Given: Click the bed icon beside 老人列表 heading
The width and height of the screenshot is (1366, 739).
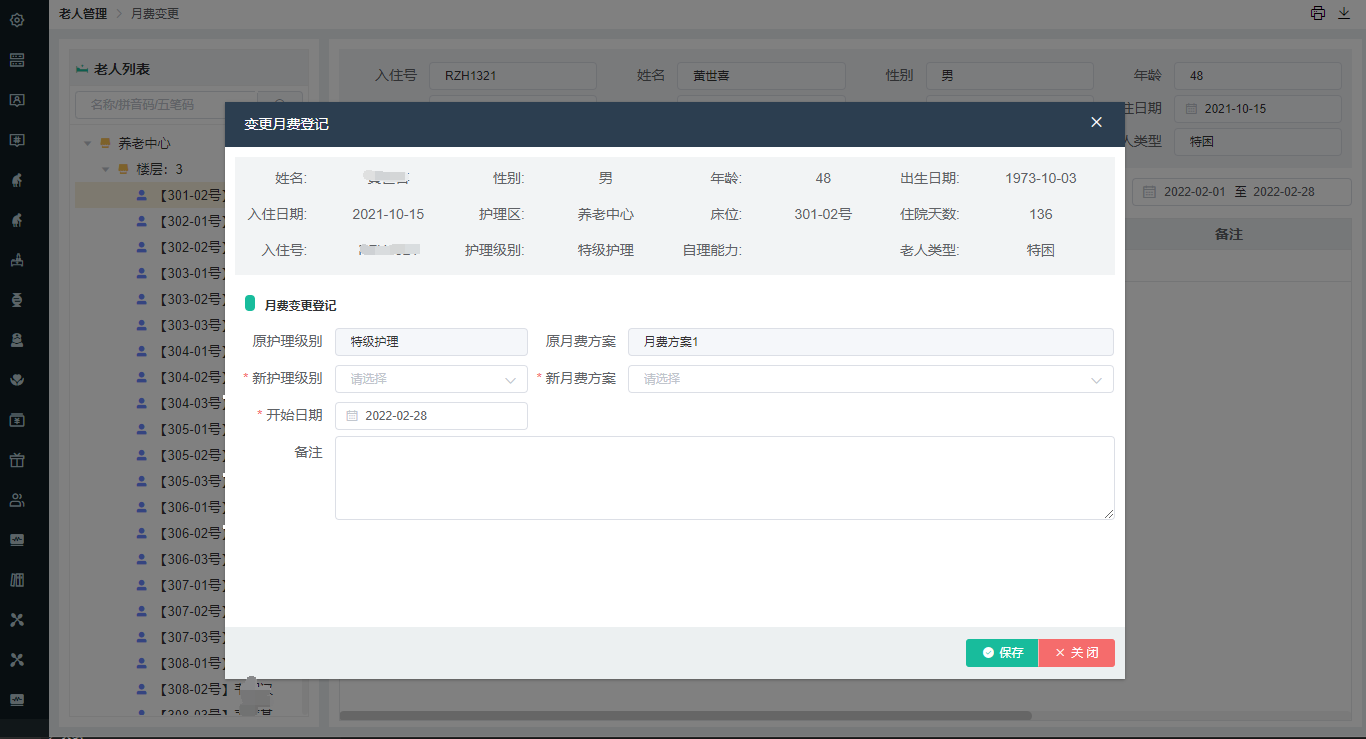Looking at the screenshot, I should 82,69.
